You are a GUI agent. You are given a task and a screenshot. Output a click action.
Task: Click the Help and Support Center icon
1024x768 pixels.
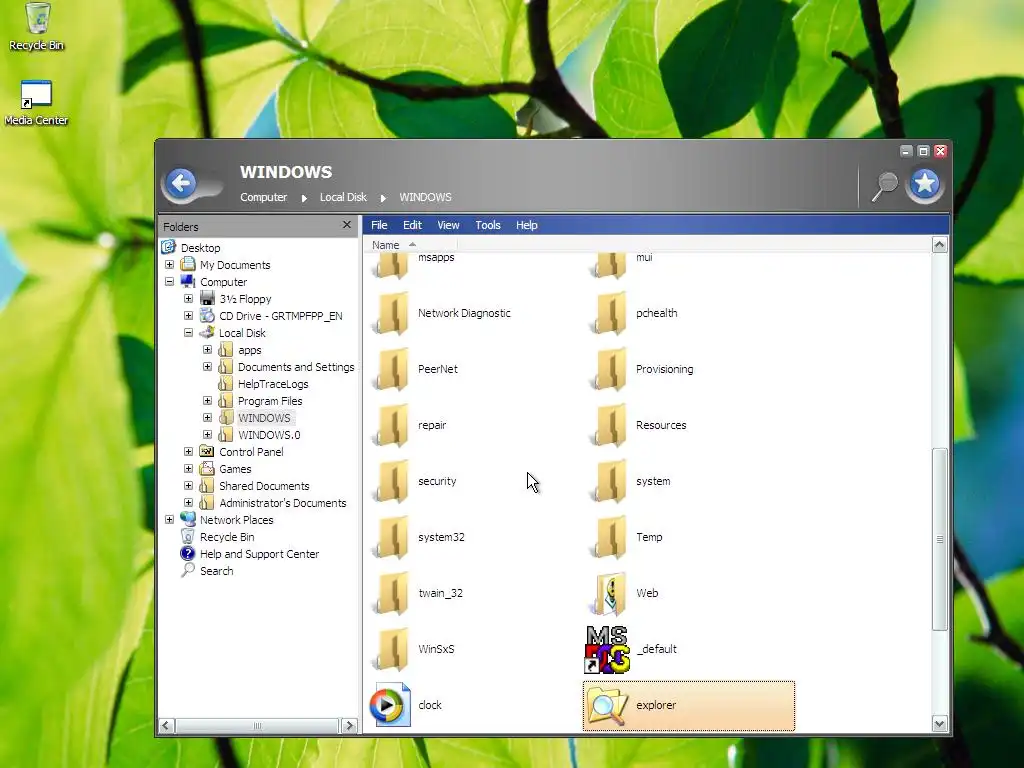(x=187, y=553)
